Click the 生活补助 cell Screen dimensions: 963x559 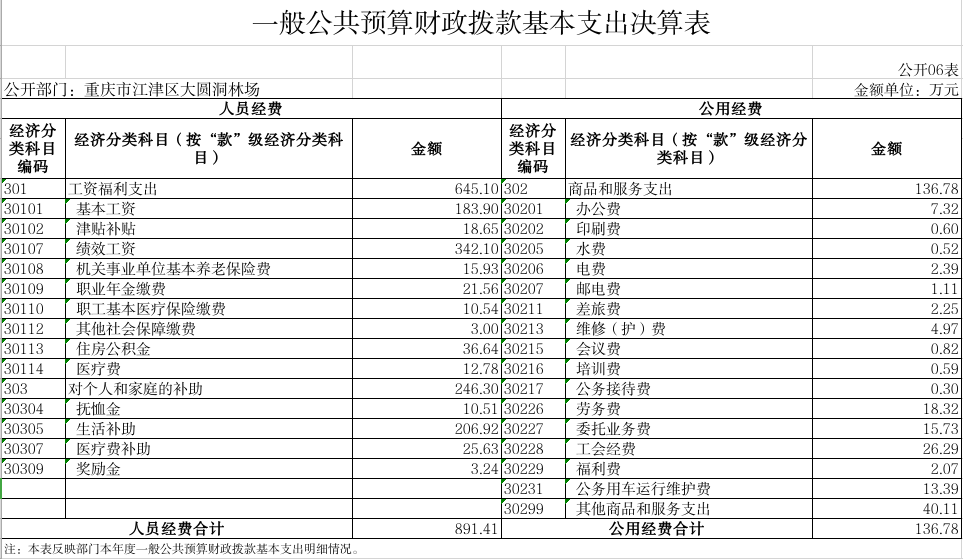[209, 429]
